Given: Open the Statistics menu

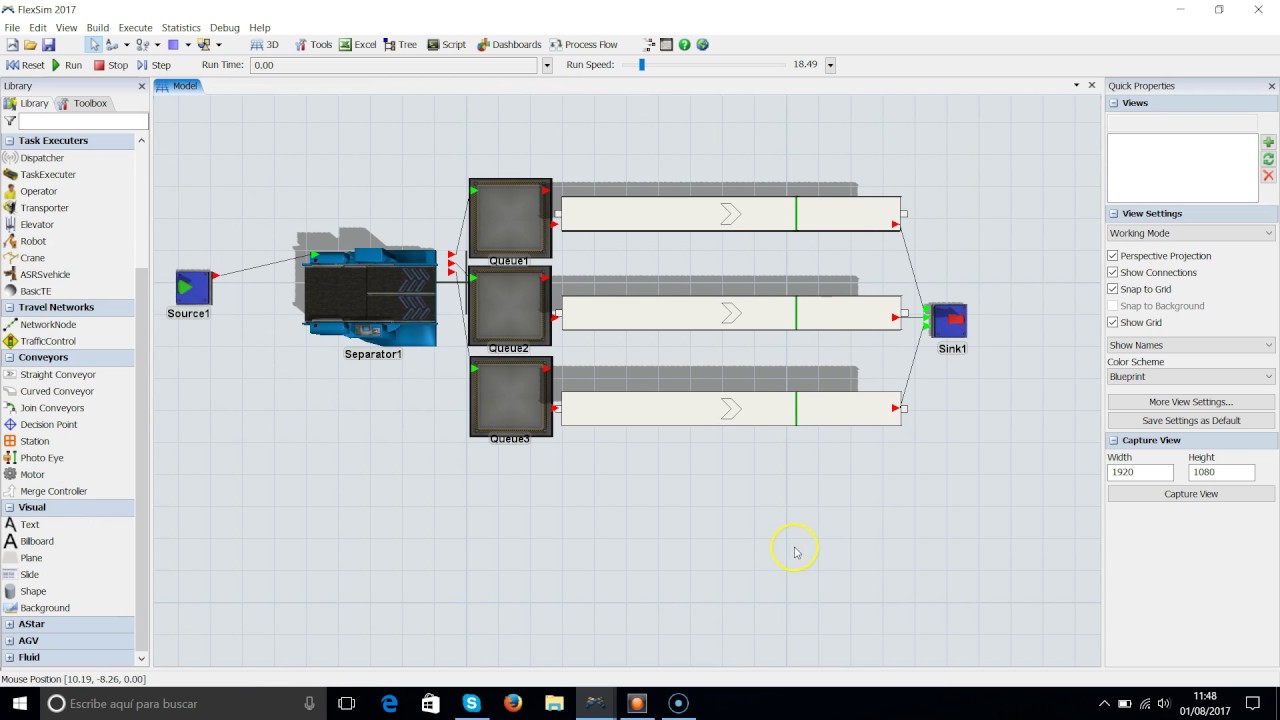Looking at the screenshot, I should coord(181,28).
